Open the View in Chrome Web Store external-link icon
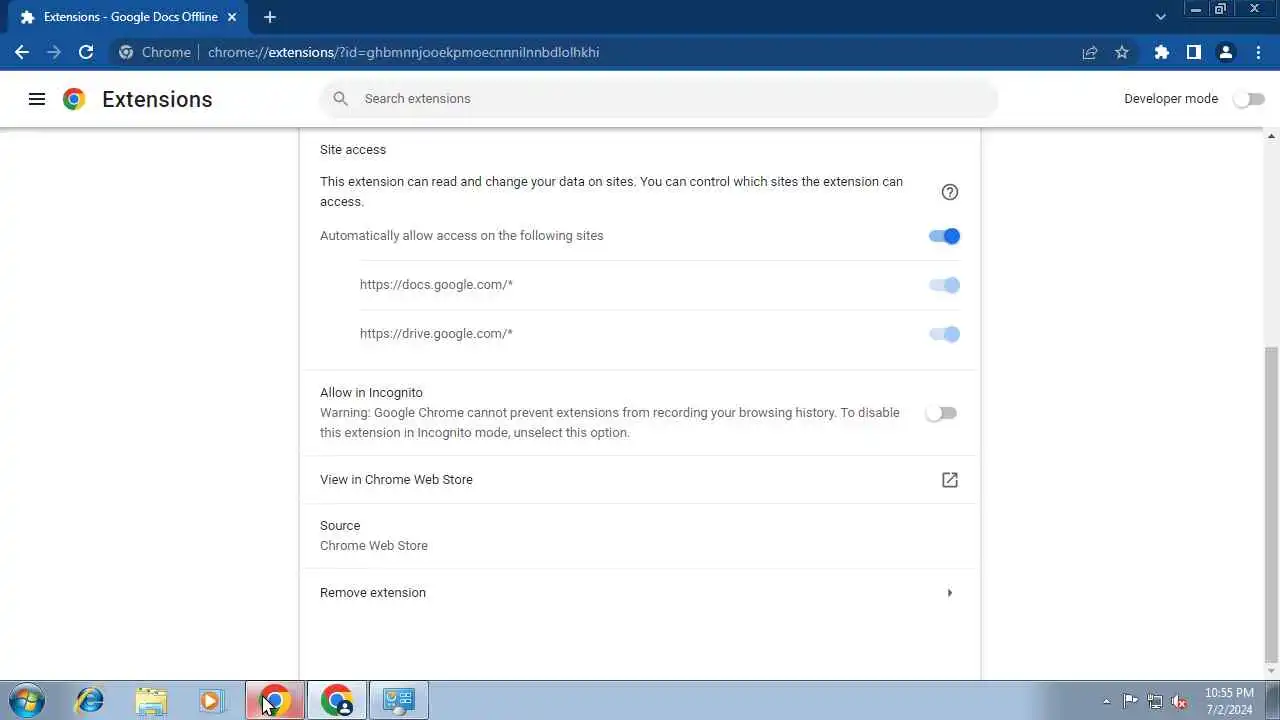This screenshot has width=1280, height=720. tap(950, 480)
